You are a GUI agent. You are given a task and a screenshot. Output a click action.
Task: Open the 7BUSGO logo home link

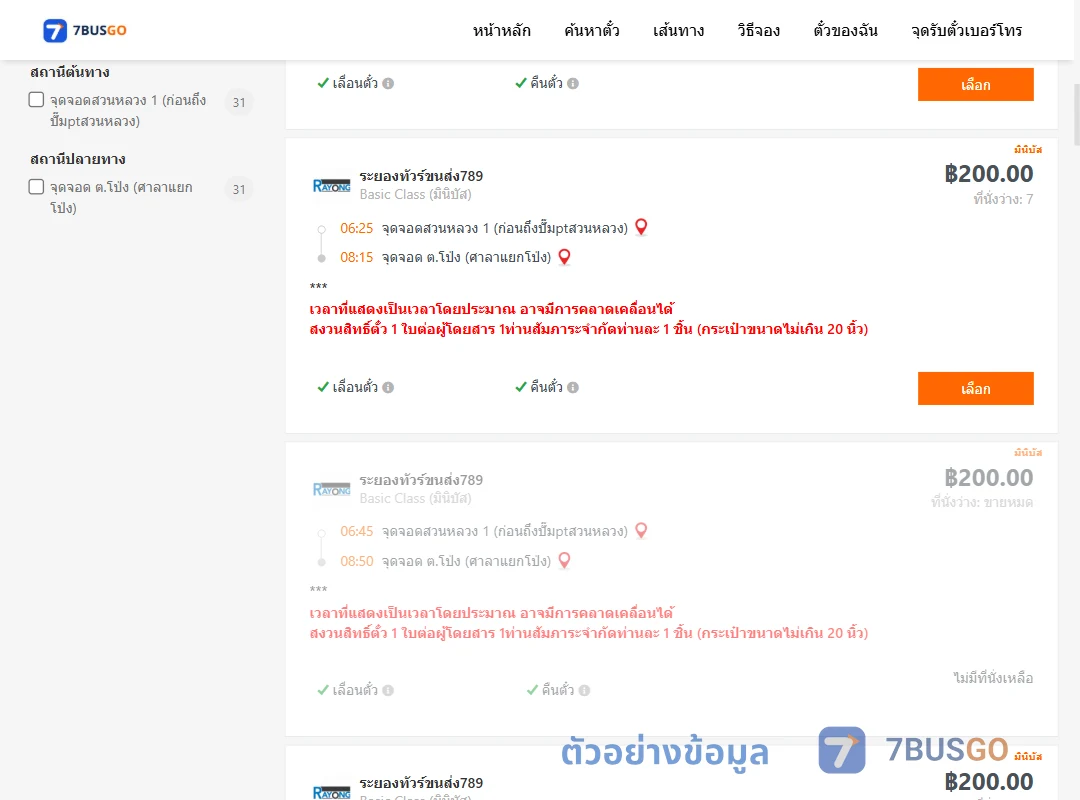85,30
